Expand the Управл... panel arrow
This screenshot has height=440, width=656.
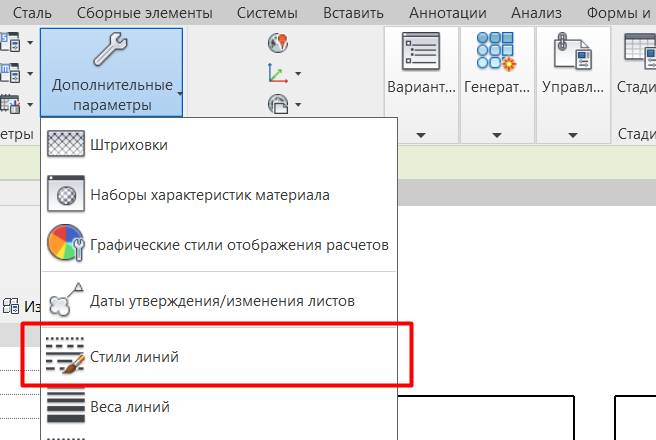pos(573,135)
